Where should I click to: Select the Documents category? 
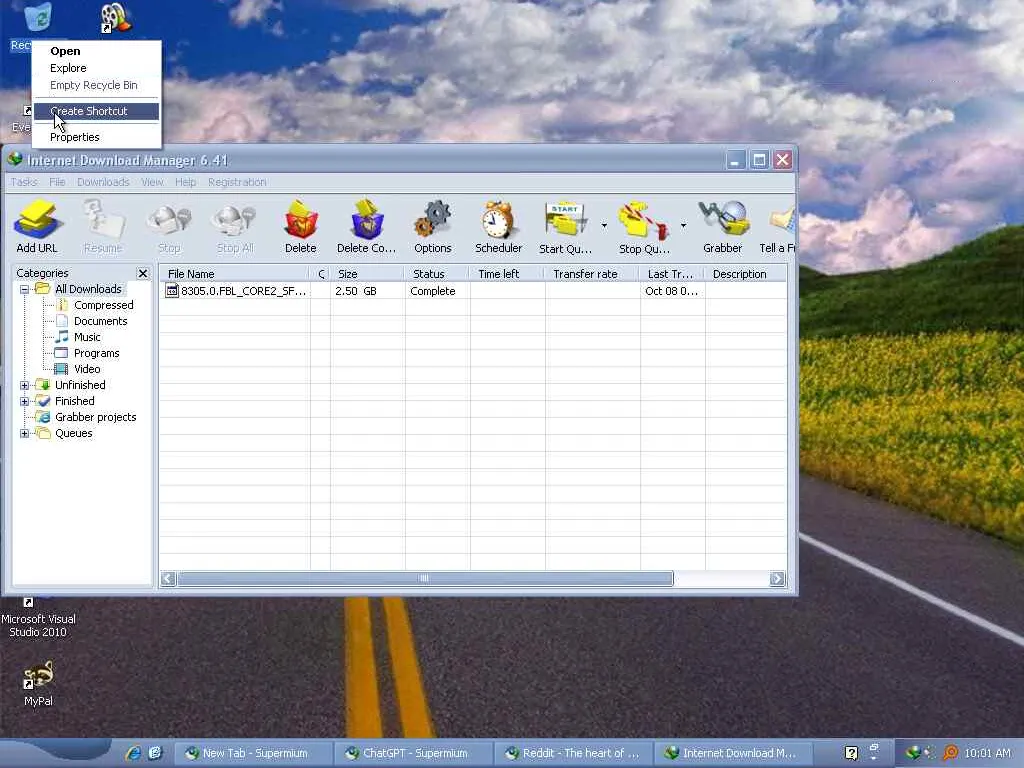point(101,321)
